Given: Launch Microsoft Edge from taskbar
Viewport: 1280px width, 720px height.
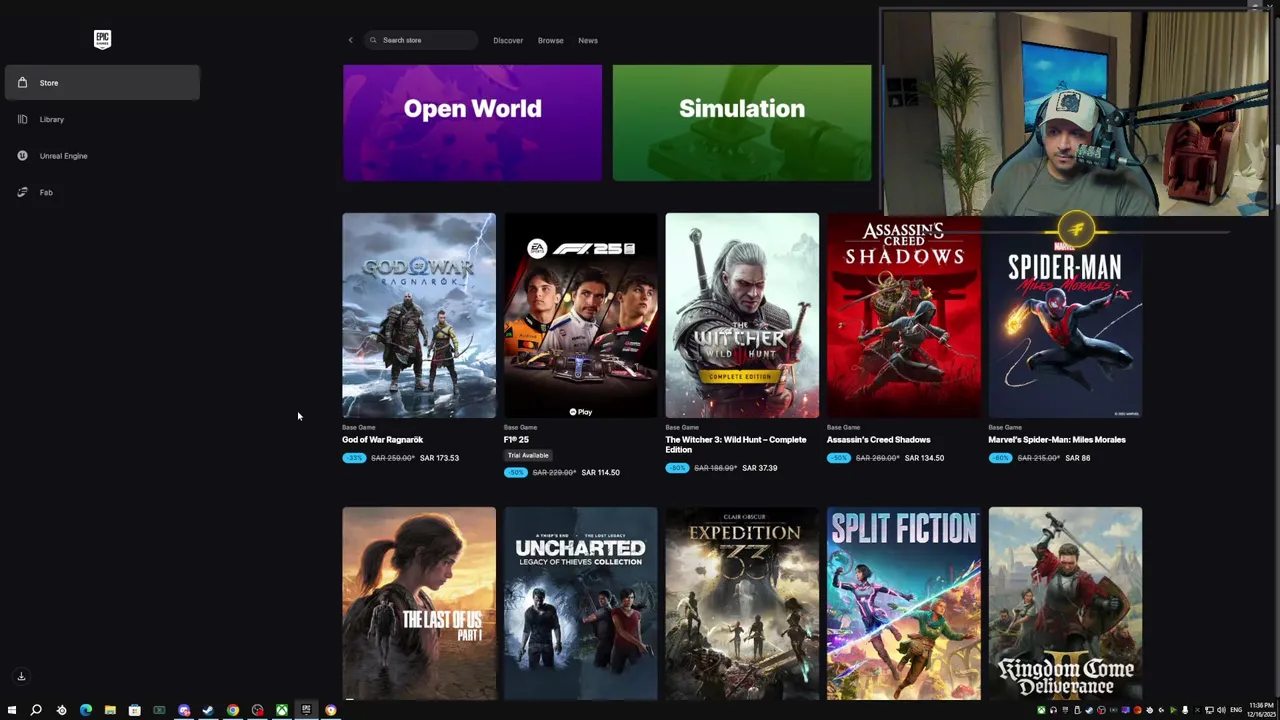Looking at the screenshot, I should [x=86, y=710].
